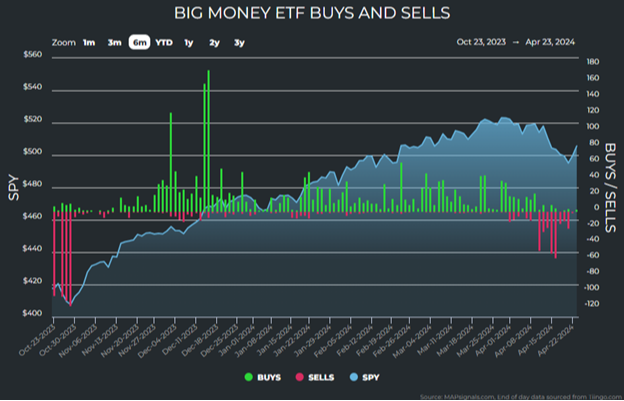Click the $560 y-axis label
Viewport: 624px width, 401px height.
[x=31, y=55]
